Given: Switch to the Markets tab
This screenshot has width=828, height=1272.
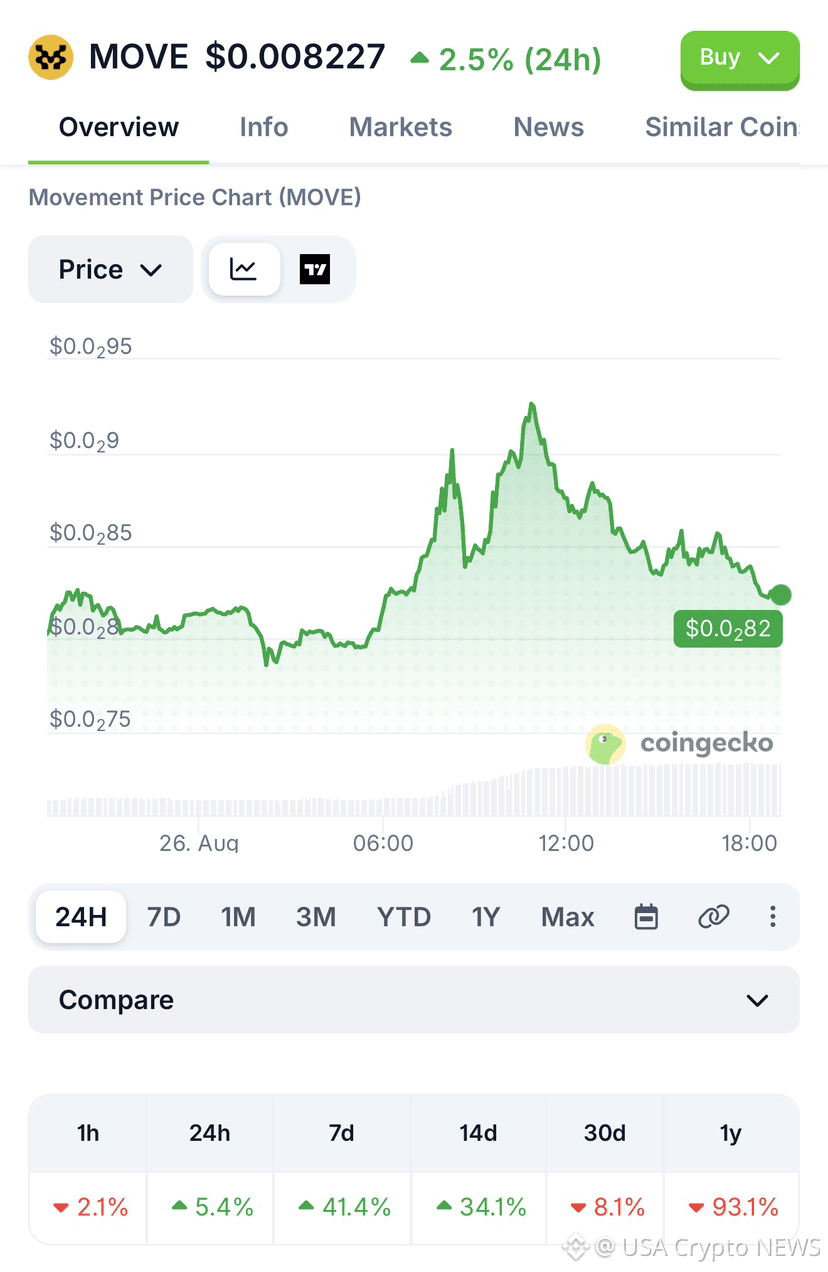Looking at the screenshot, I should coord(400,127).
